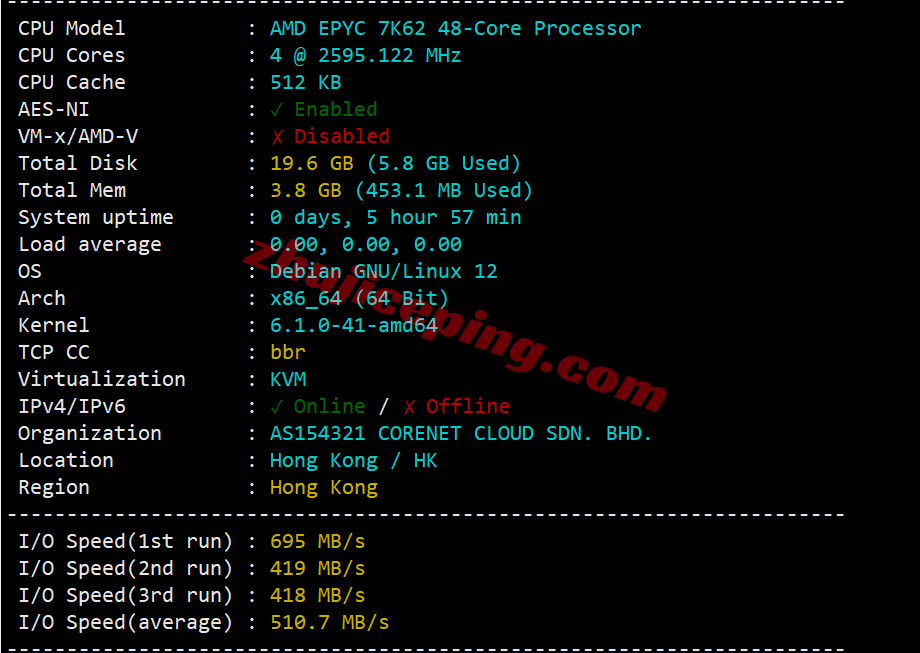Click the KVM virtualization value
The width and height of the screenshot is (920, 653).
[x=288, y=379]
